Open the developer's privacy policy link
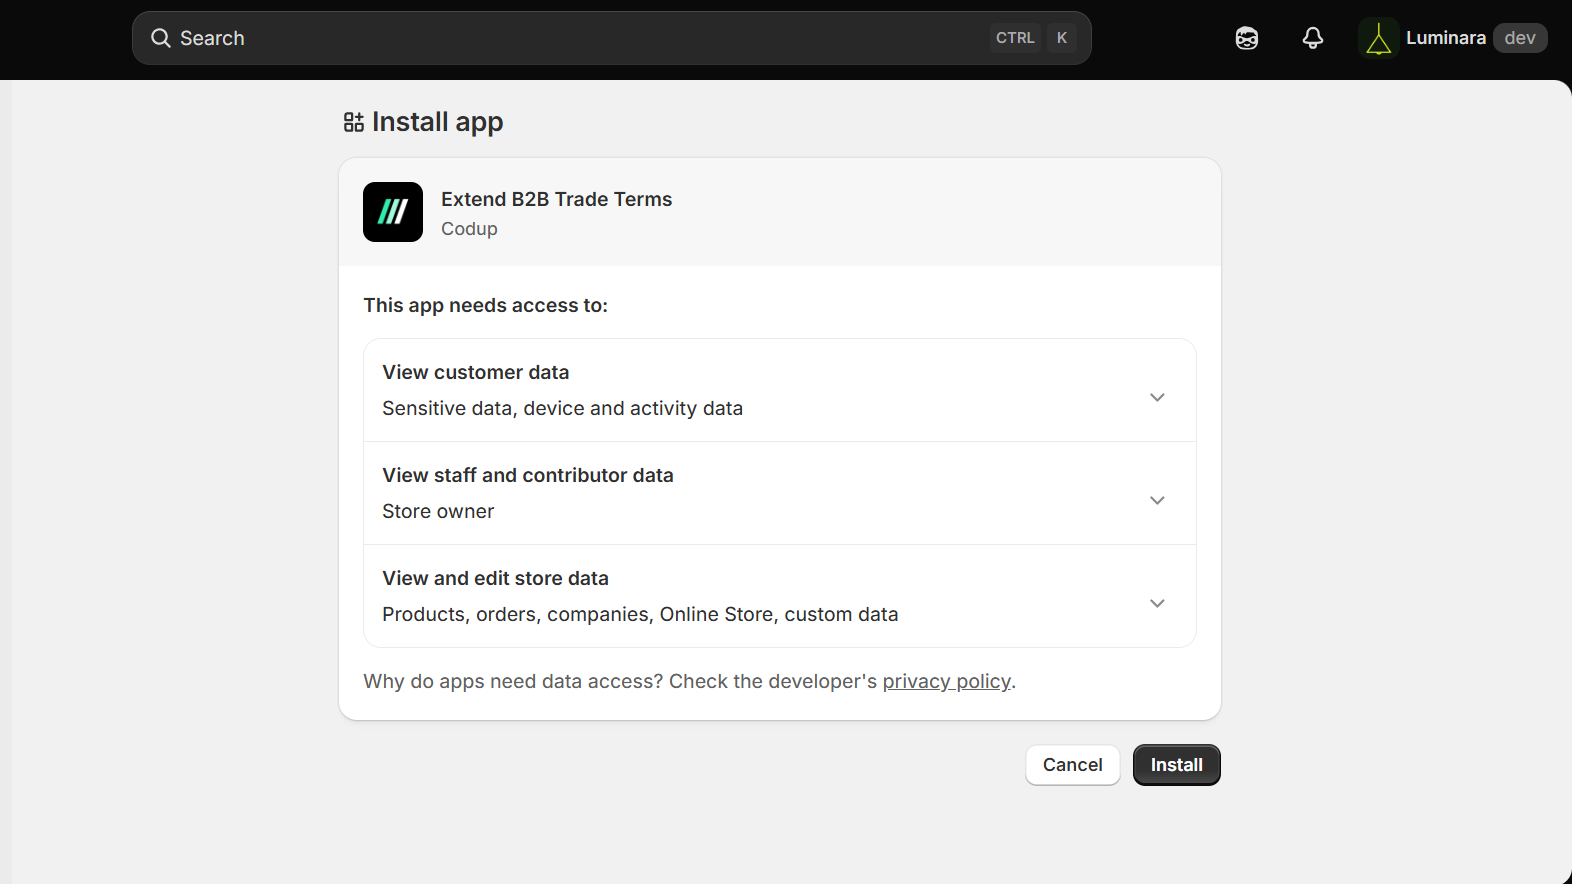1572x884 pixels. click(x=946, y=681)
